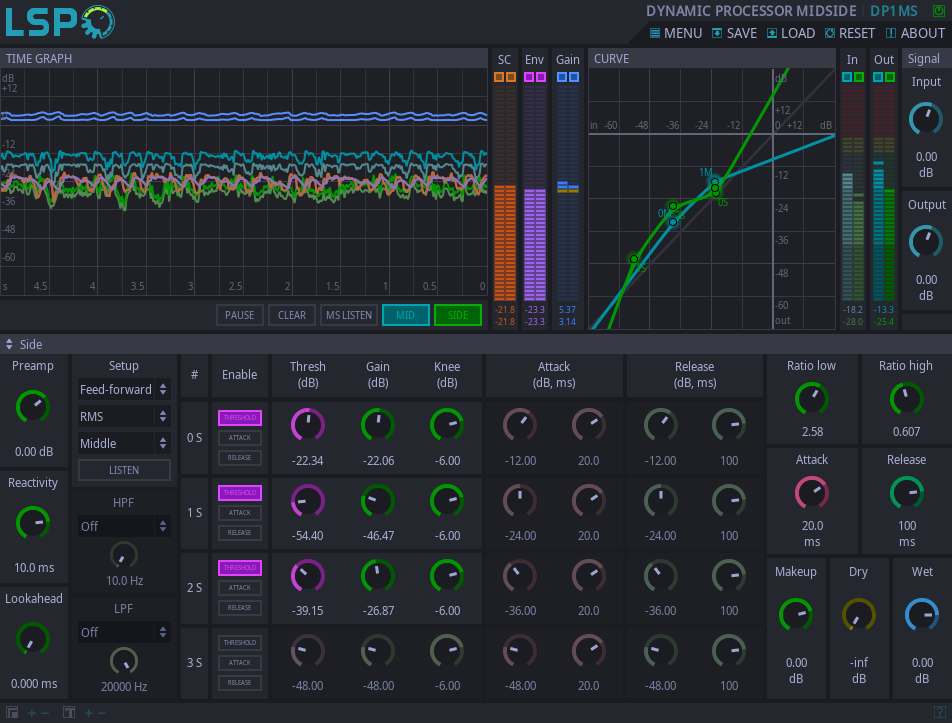Viewport: 952px width, 723px height.
Task: Open the Middle source dropdown
Action: [124, 444]
